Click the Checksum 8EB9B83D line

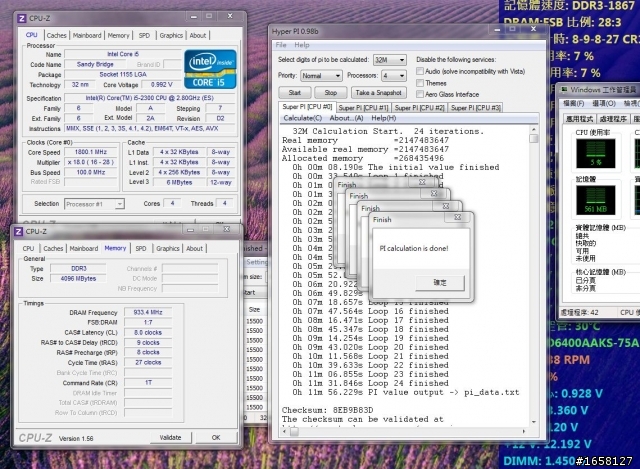(327, 410)
